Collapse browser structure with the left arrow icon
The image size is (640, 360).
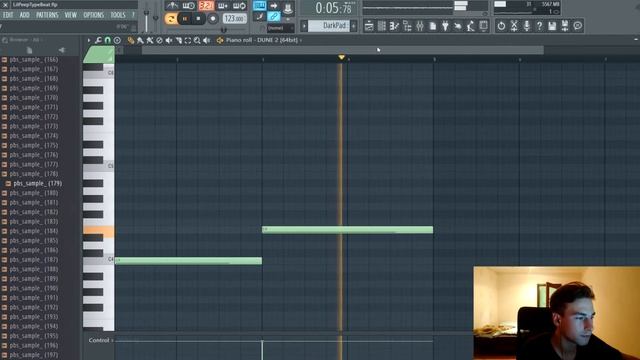pyautogui.click(x=62, y=50)
